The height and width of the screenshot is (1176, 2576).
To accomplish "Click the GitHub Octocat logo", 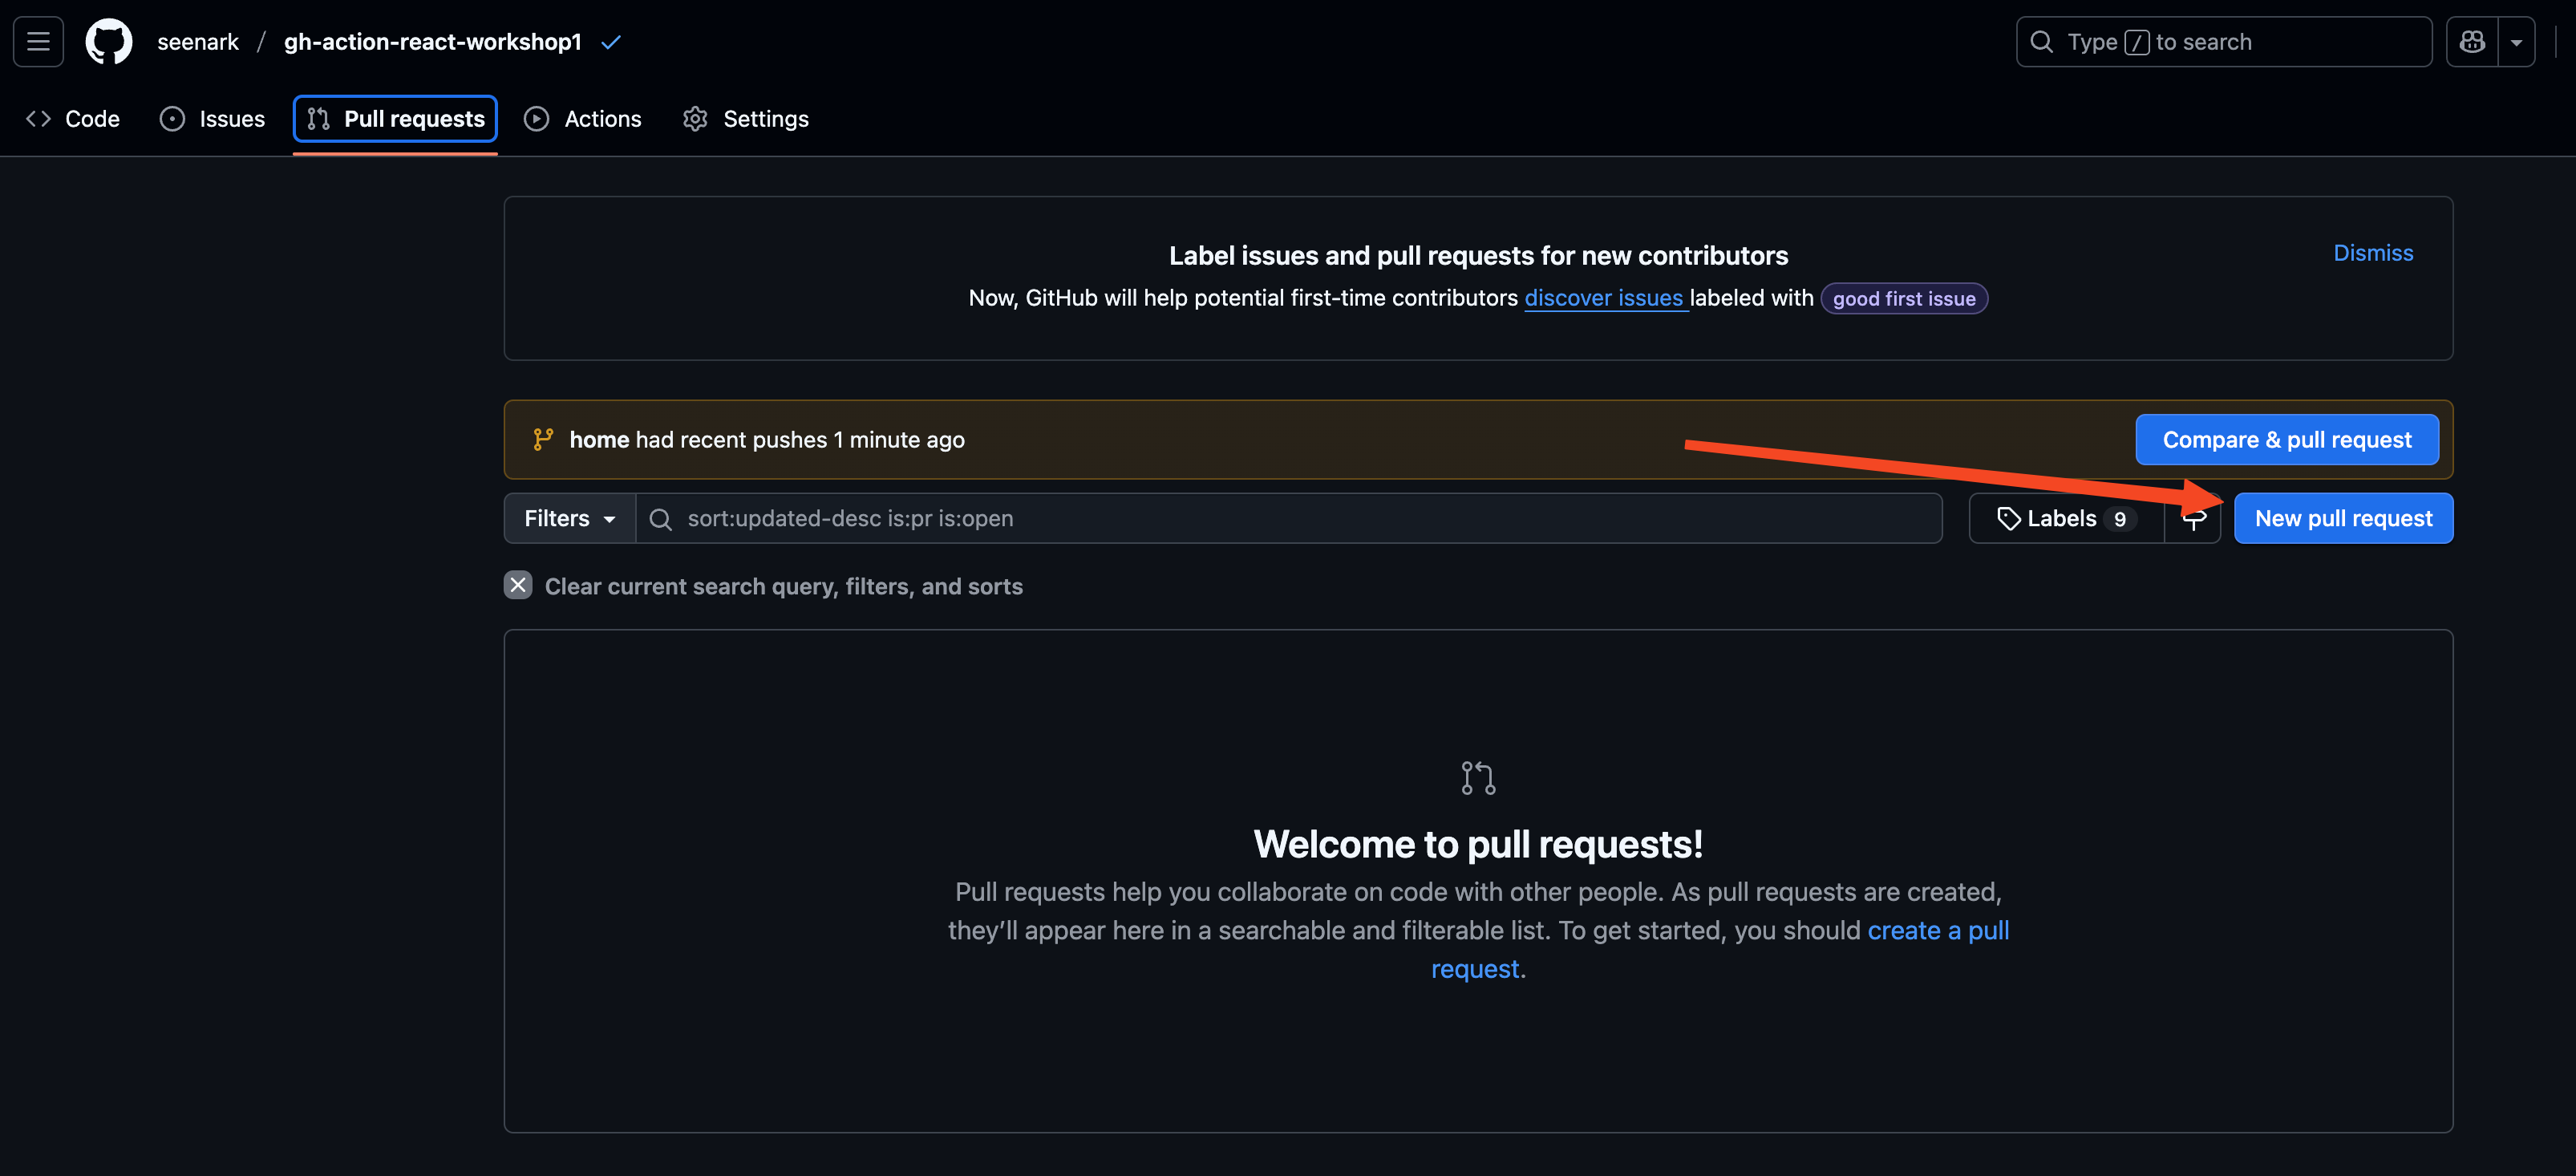I will (109, 42).
